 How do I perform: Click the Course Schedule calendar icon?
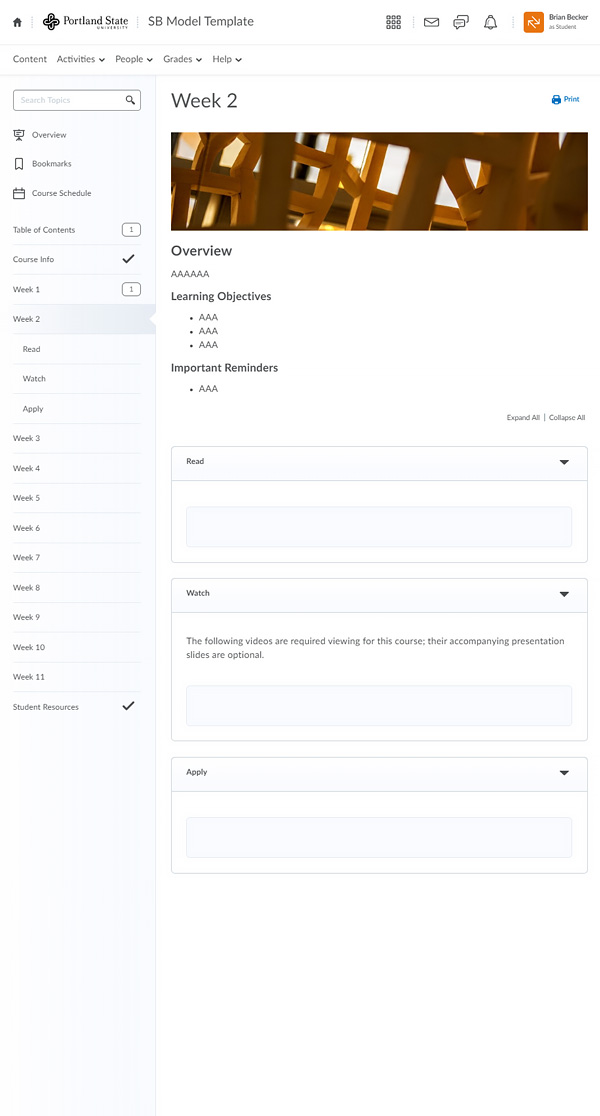click(19, 193)
